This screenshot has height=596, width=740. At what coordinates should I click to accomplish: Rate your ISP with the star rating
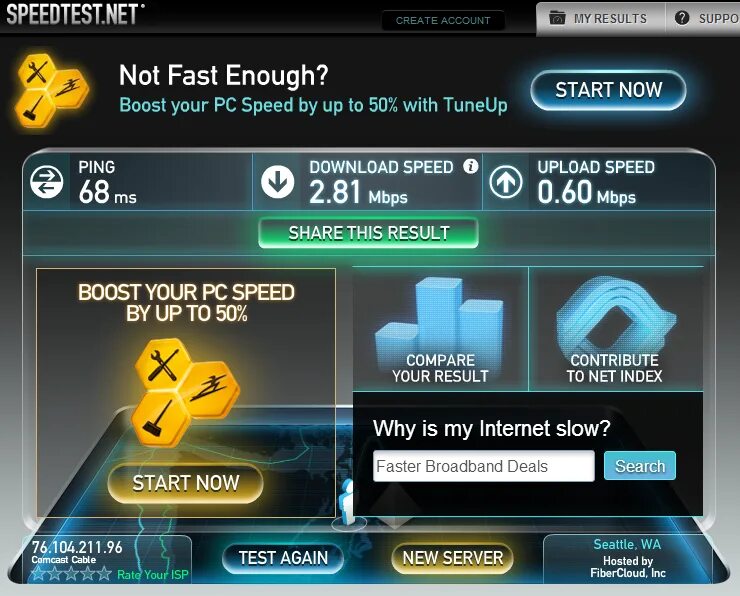pyautogui.click(x=71, y=574)
